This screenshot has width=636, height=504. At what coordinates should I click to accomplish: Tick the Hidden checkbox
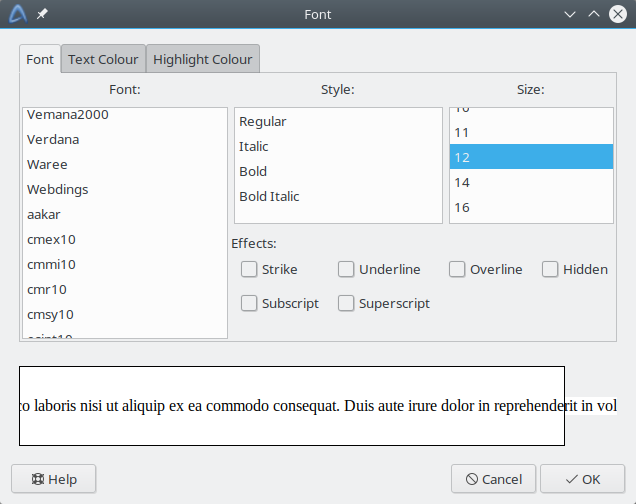pyautogui.click(x=550, y=269)
